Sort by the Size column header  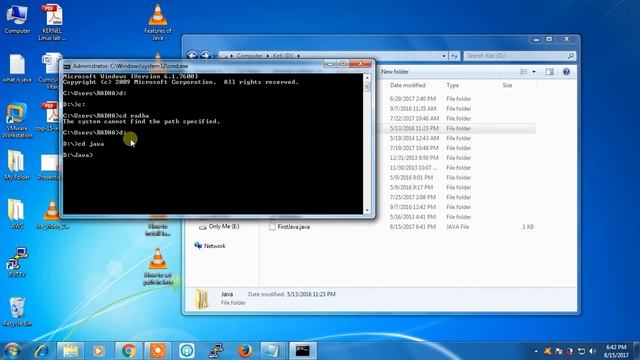(507, 85)
